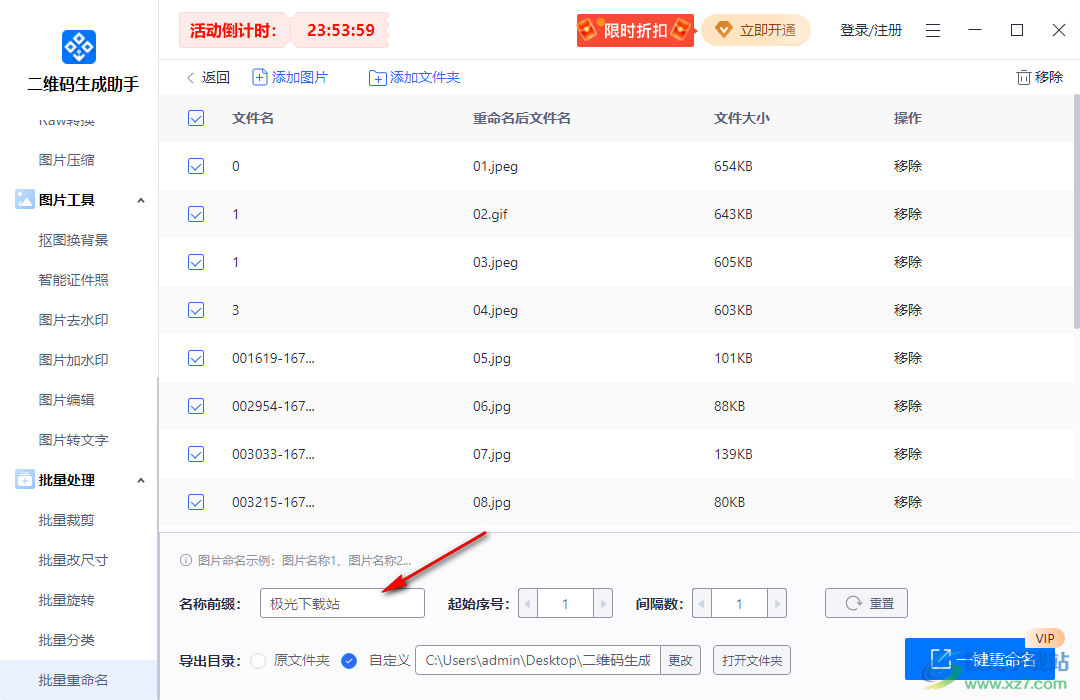The width and height of the screenshot is (1080, 700).
Task: Uncheck the select-all checkbox in header
Action: coord(196,117)
